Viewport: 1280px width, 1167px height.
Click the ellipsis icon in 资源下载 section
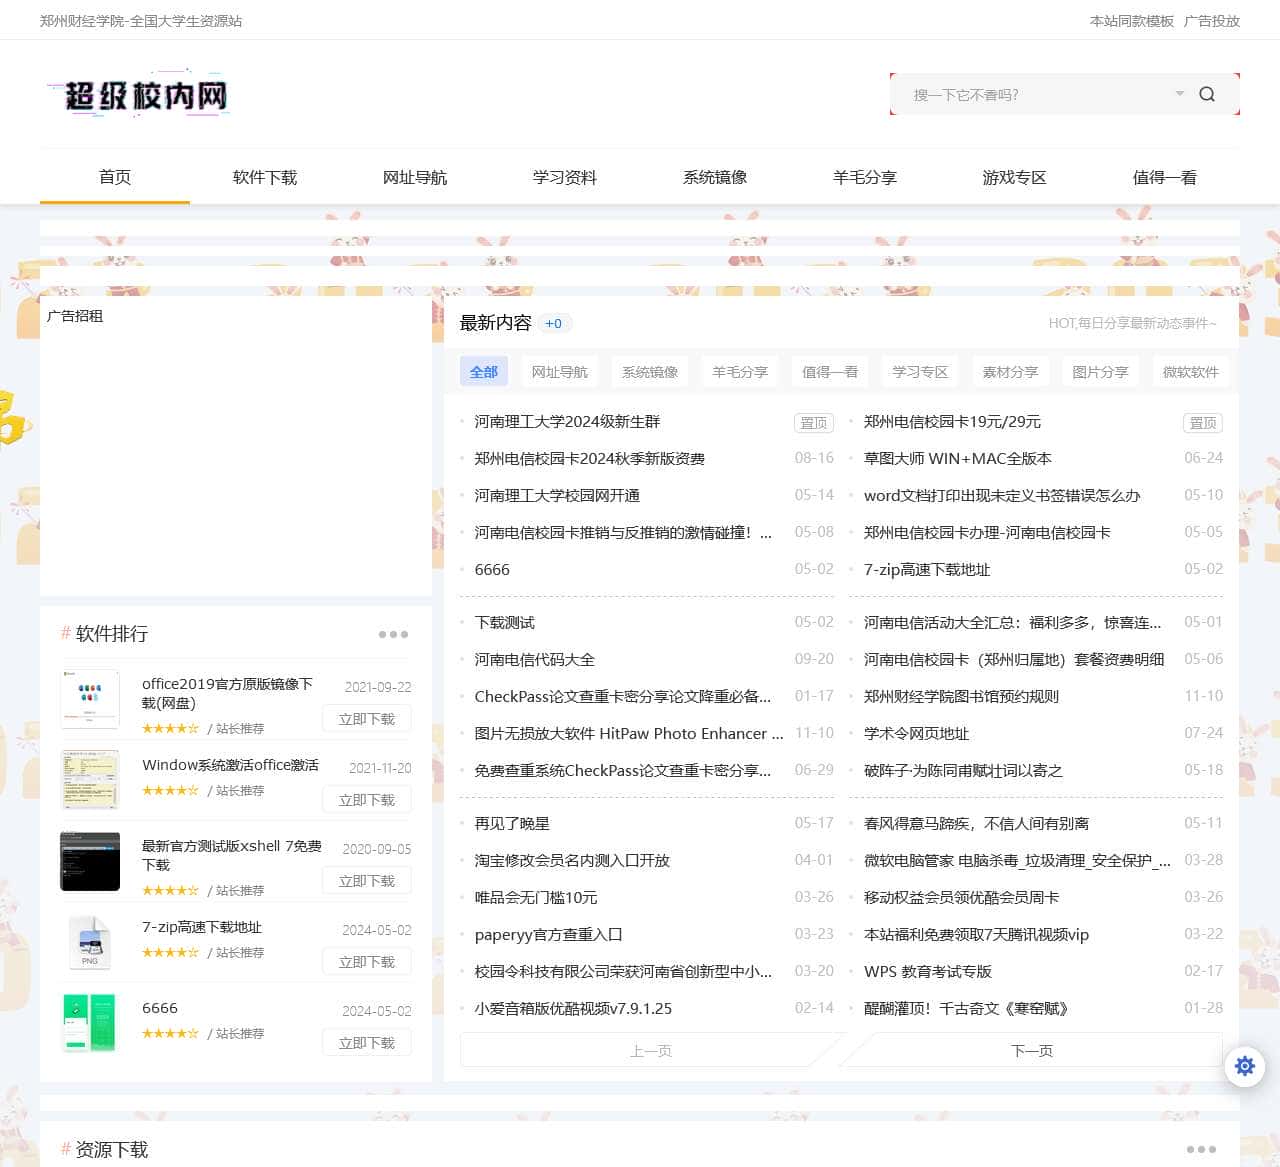pyautogui.click(x=1198, y=1149)
